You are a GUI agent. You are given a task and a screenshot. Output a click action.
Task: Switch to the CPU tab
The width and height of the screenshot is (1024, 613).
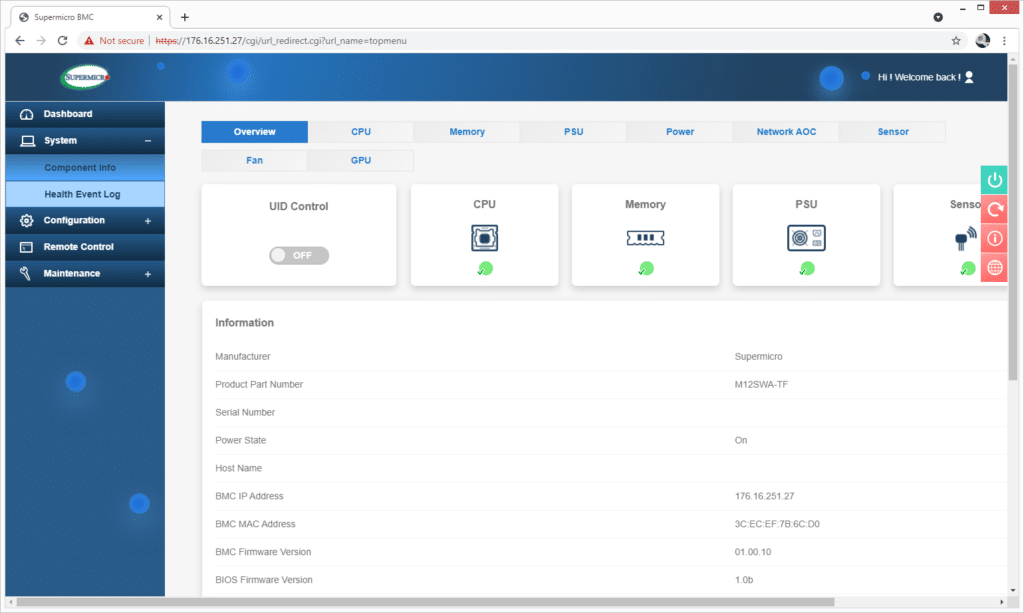click(360, 132)
